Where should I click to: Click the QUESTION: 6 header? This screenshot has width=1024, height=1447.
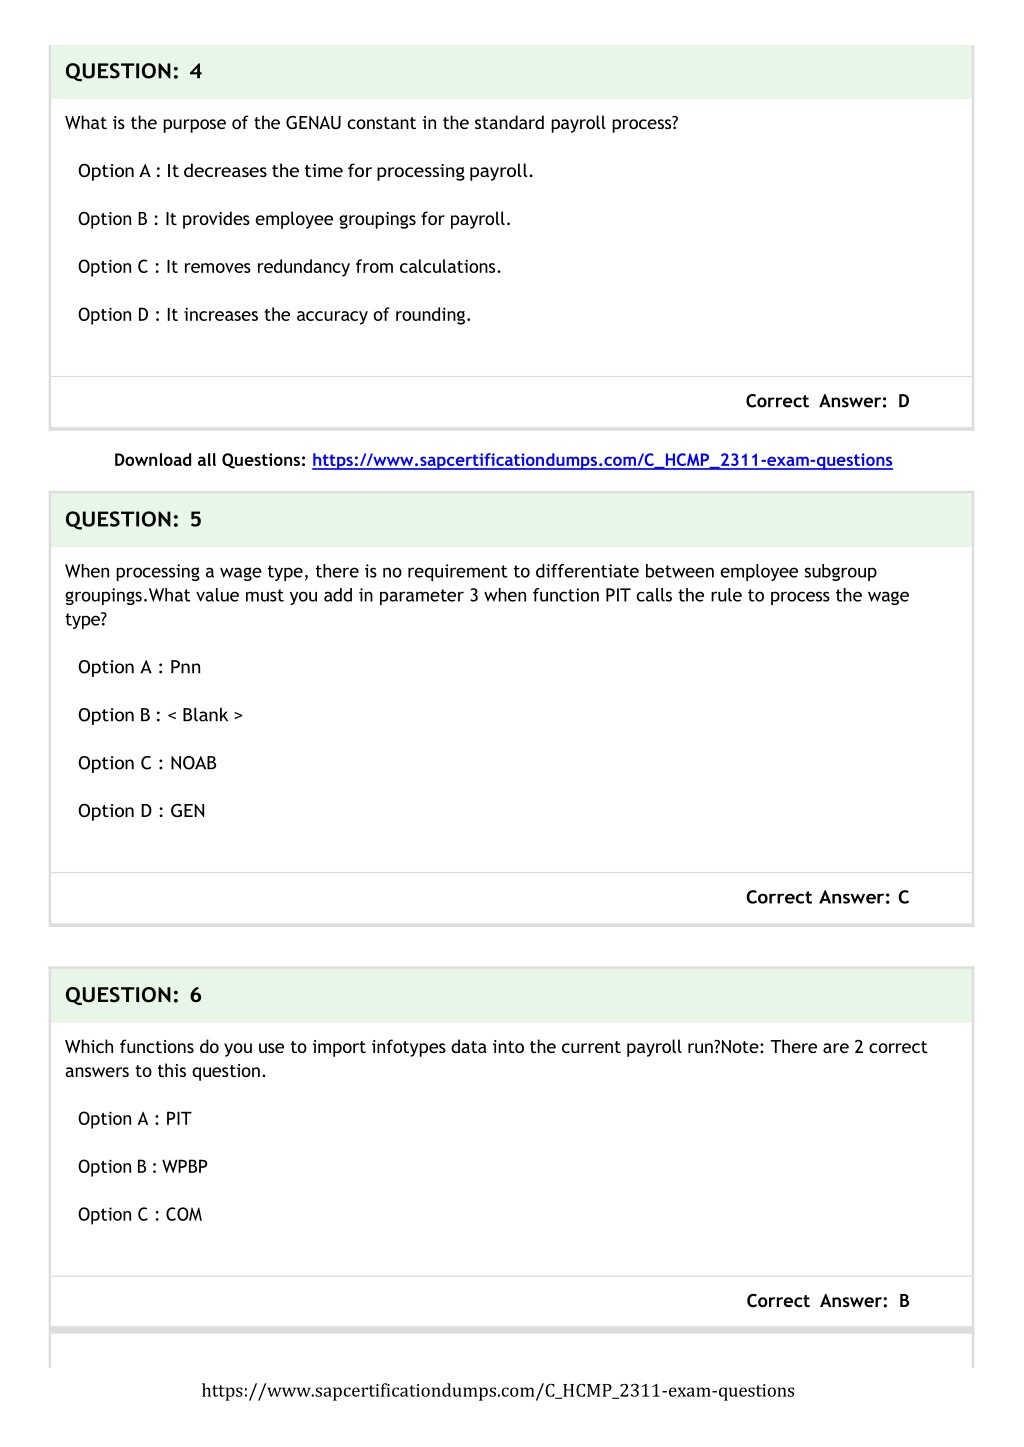click(511, 995)
